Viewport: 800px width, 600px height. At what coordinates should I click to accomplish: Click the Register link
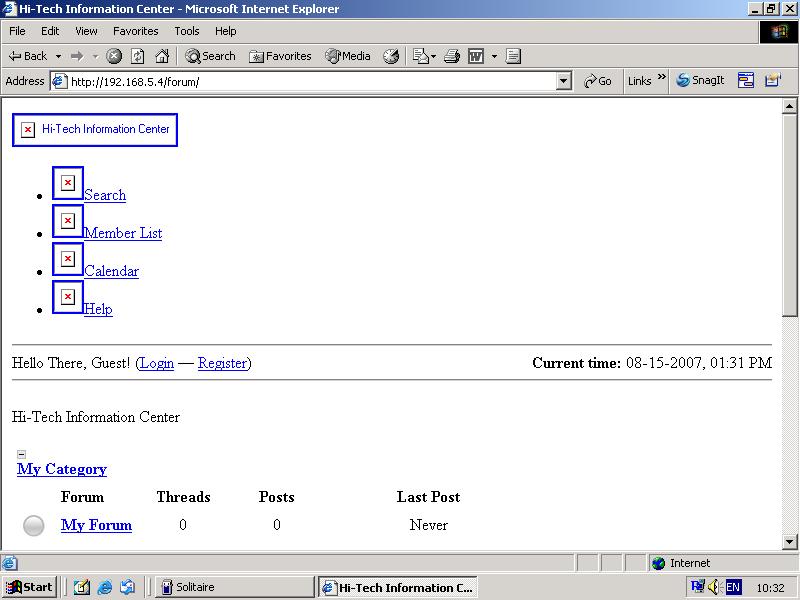[222, 363]
